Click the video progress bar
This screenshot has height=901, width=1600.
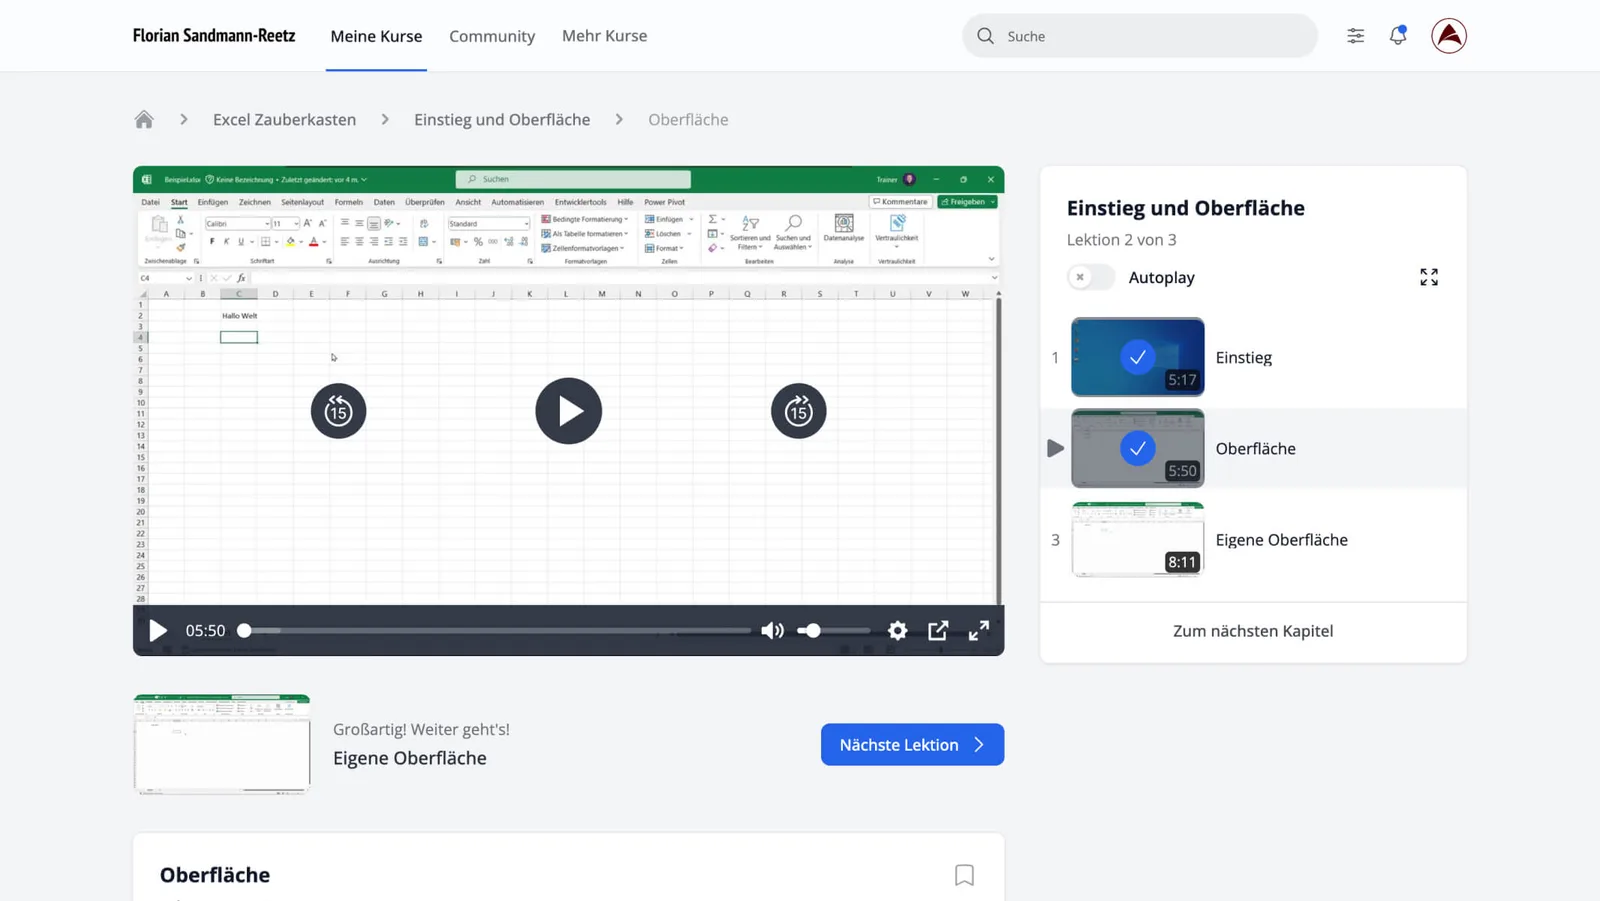tap(496, 631)
